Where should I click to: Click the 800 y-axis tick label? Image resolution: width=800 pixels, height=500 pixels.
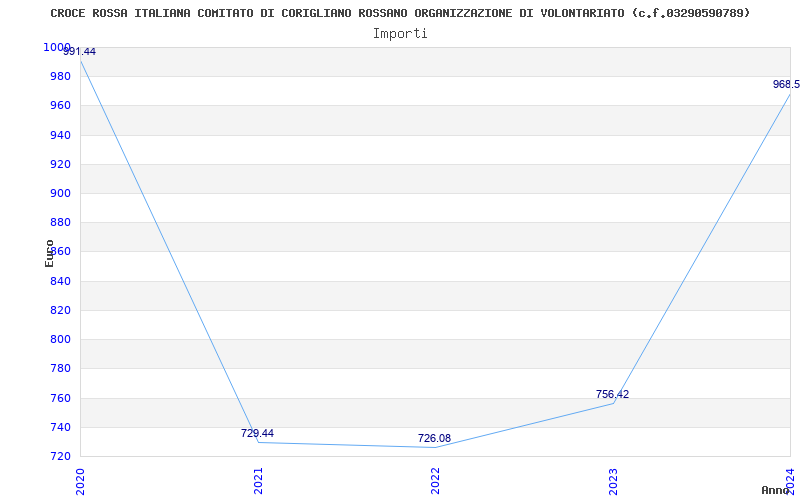61,339
